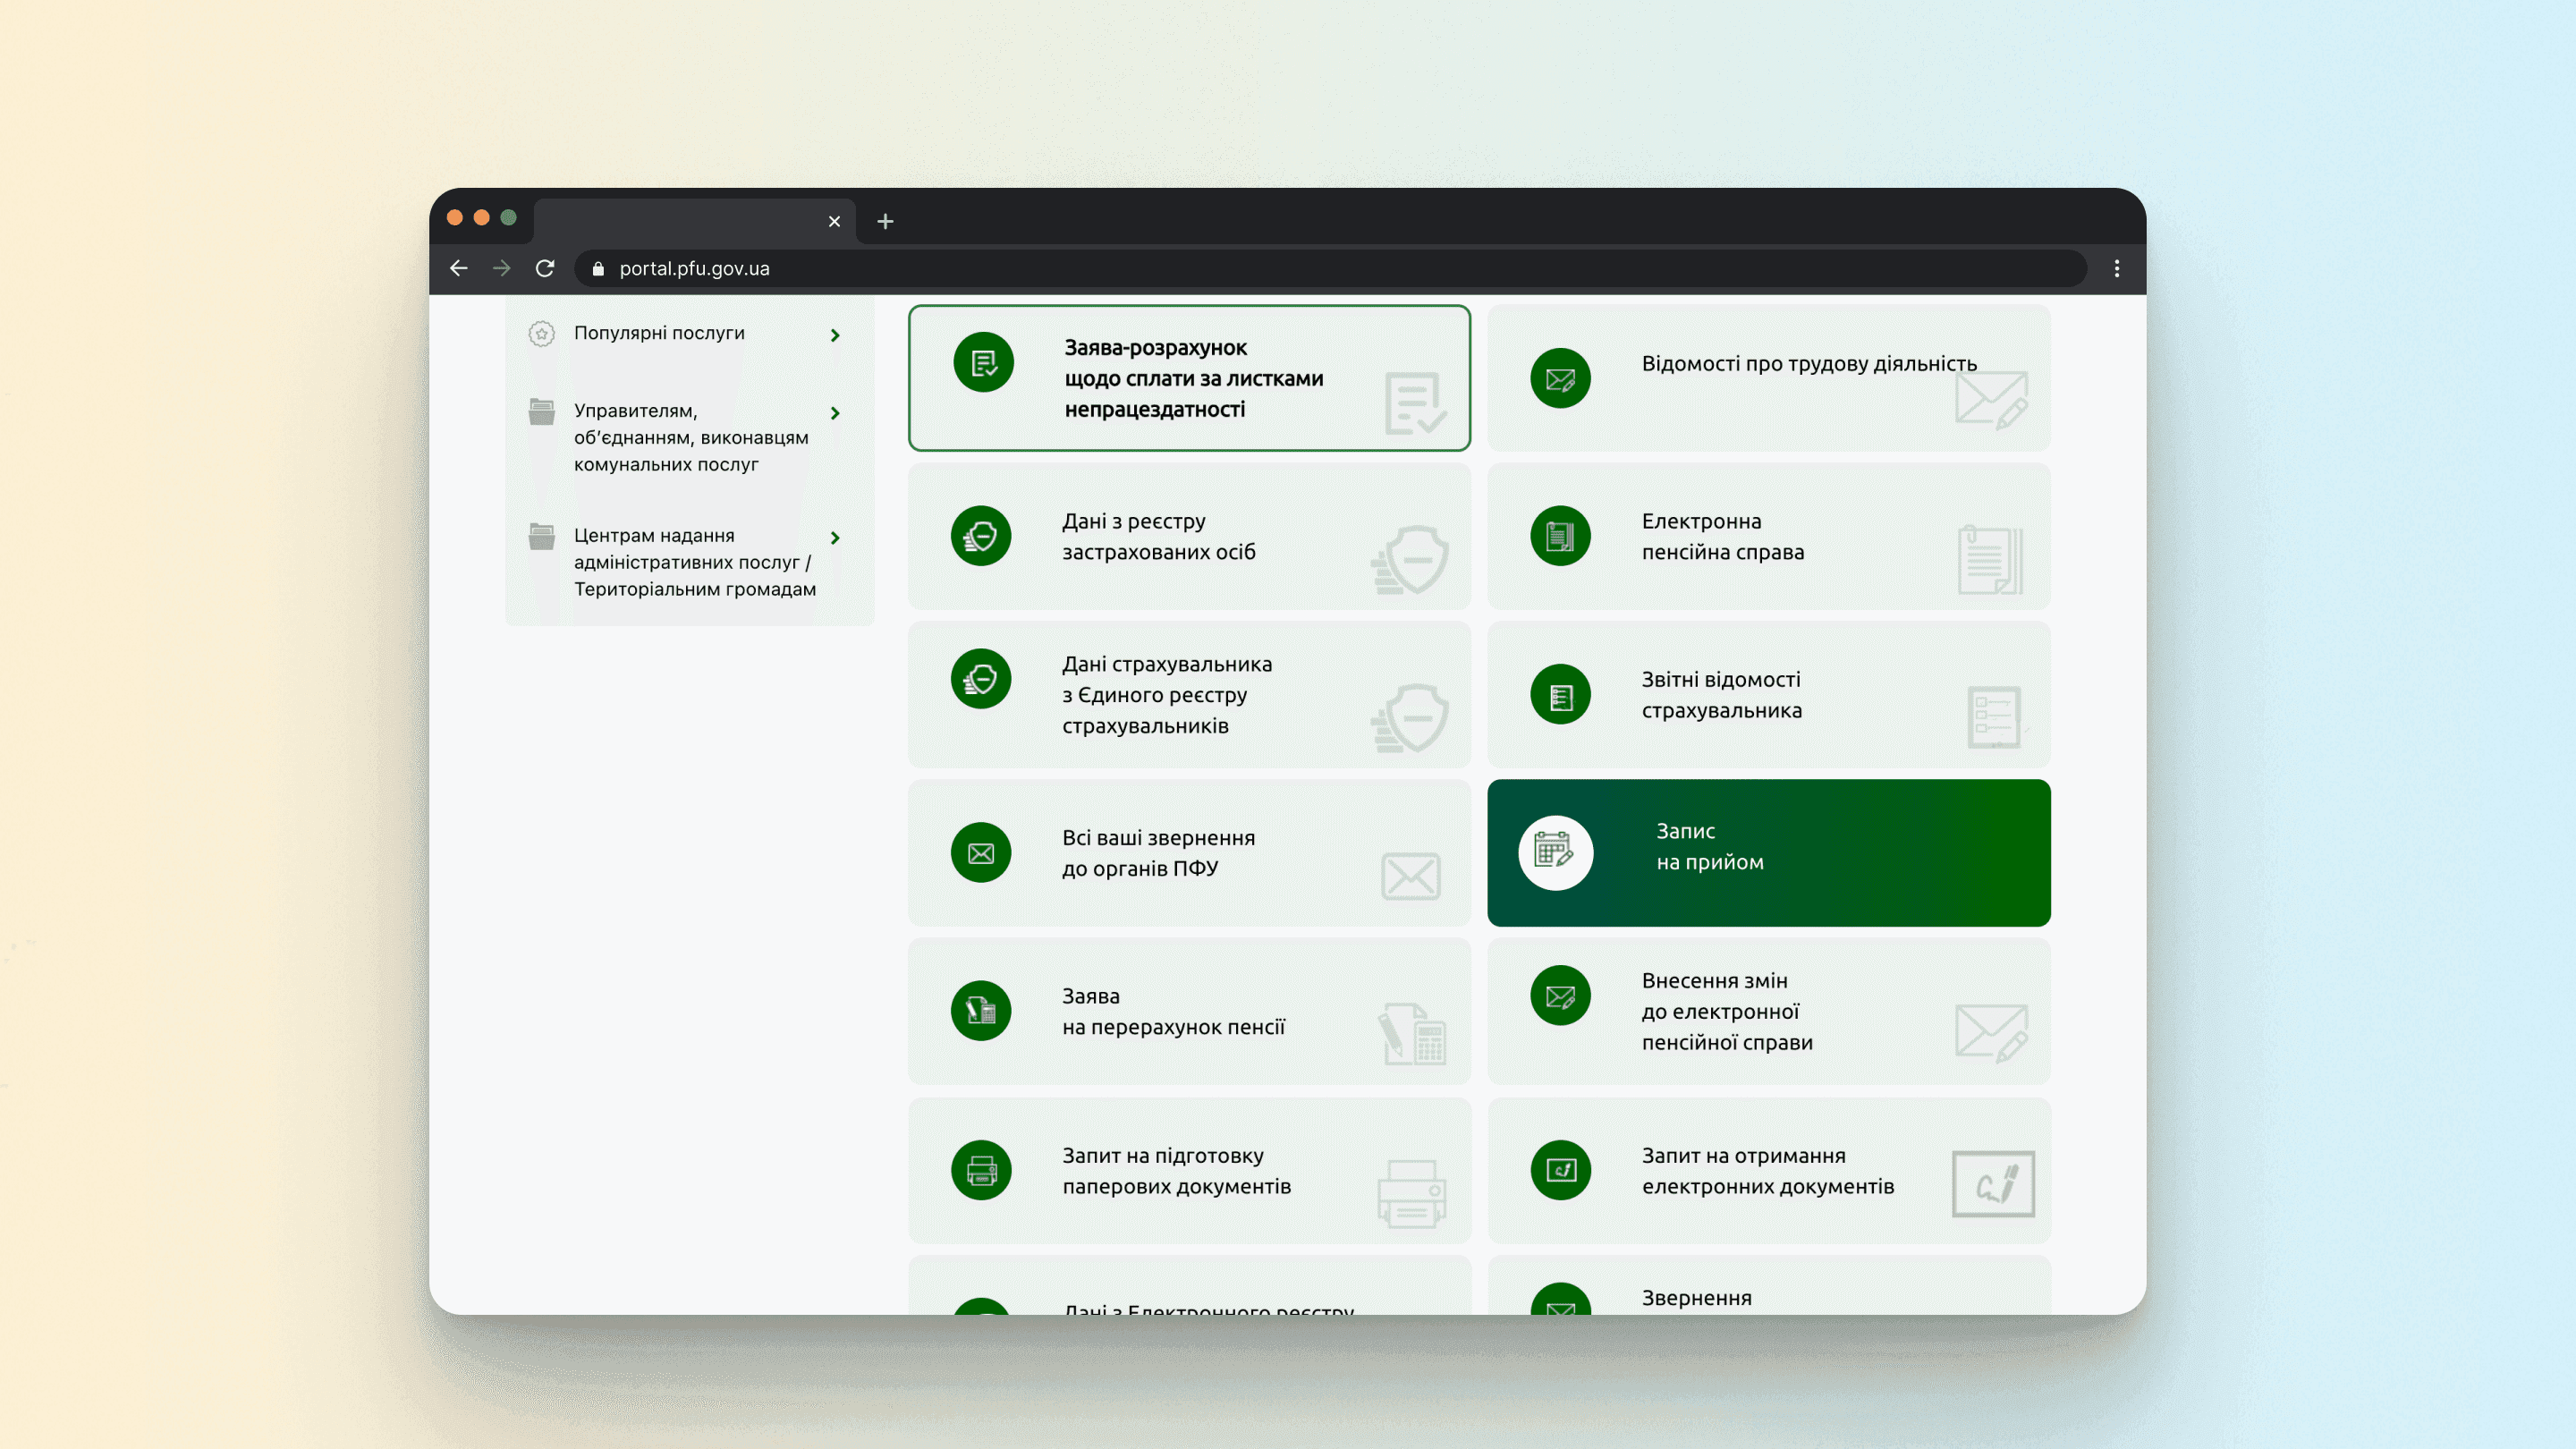2576x1449 pixels.
Task: Click the document icon on Електронна пенсійна справа
Action: tap(1560, 535)
